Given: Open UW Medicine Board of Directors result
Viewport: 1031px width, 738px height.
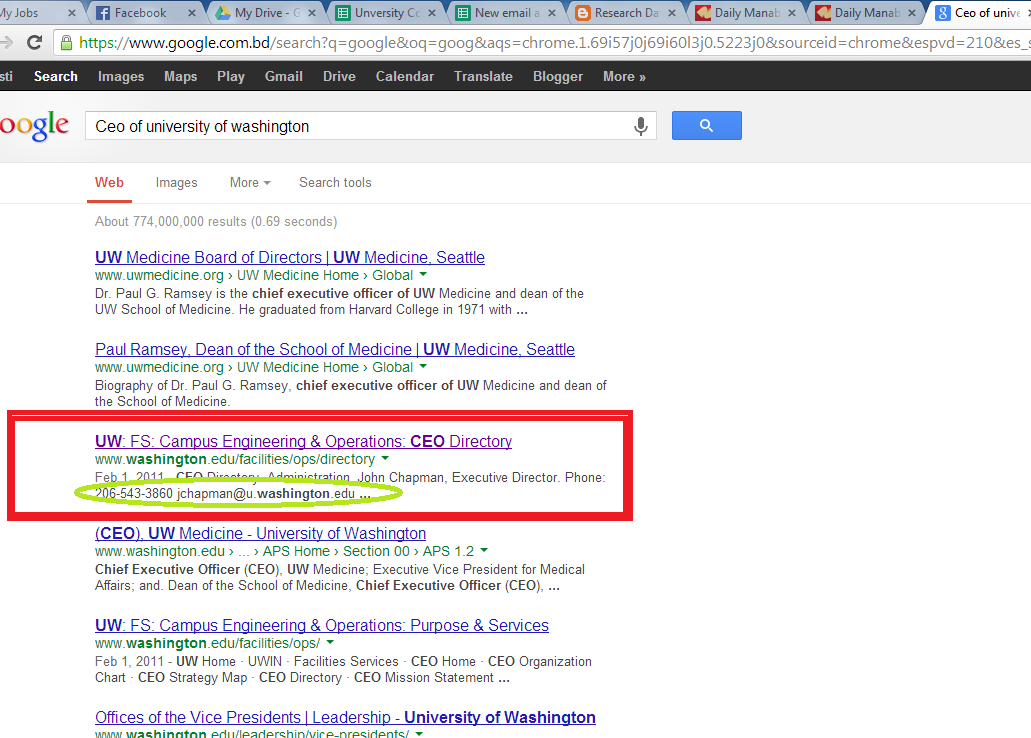Looking at the screenshot, I should click(x=290, y=257).
